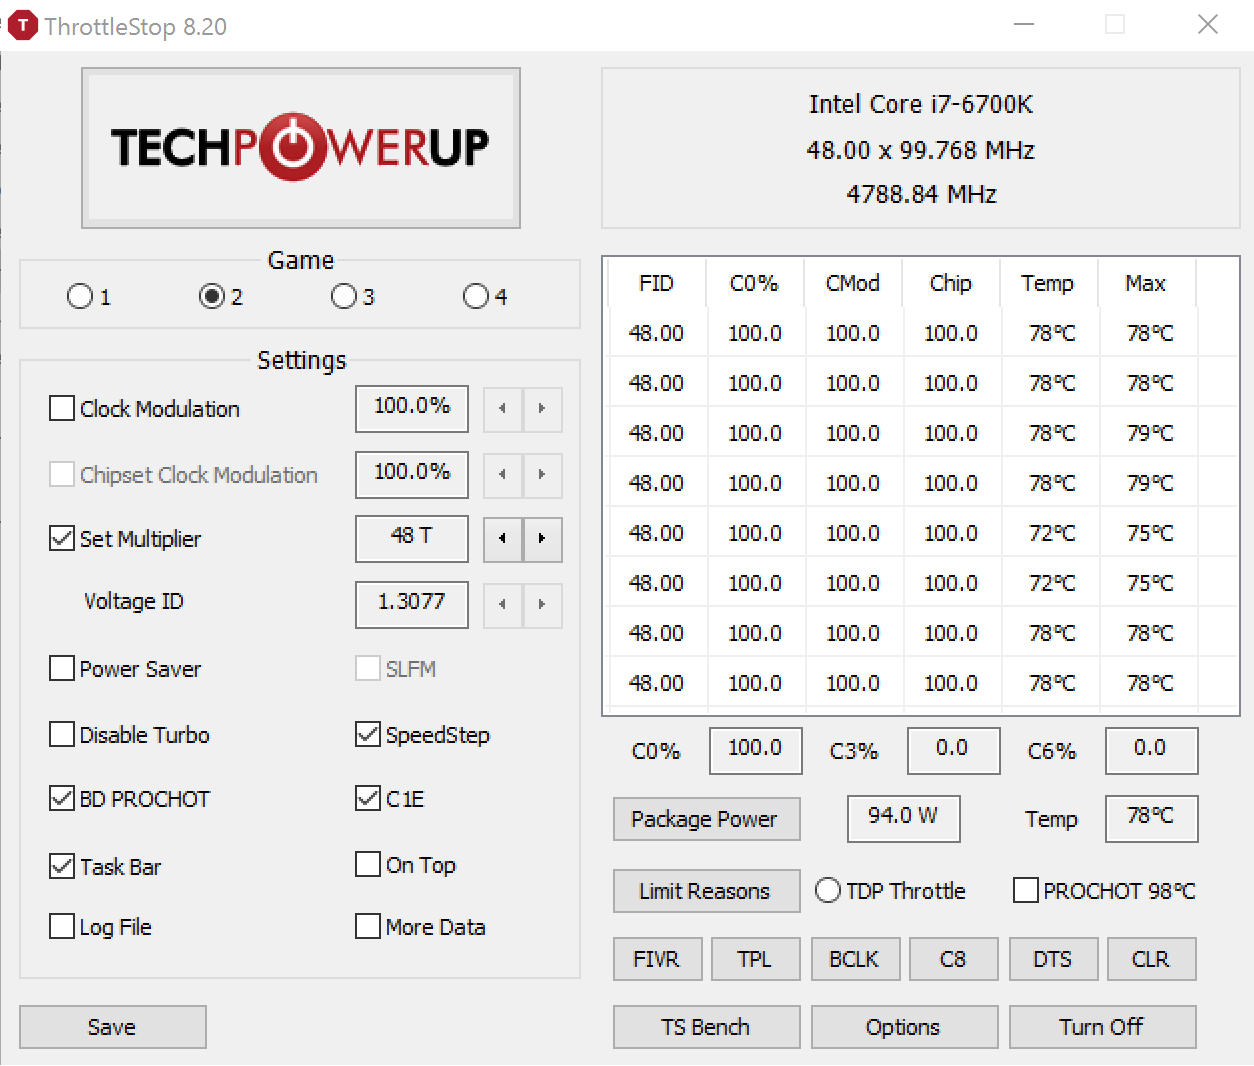Screen dimensions: 1254x1066
Task: Click the CMod column header
Action: [853, 284]
